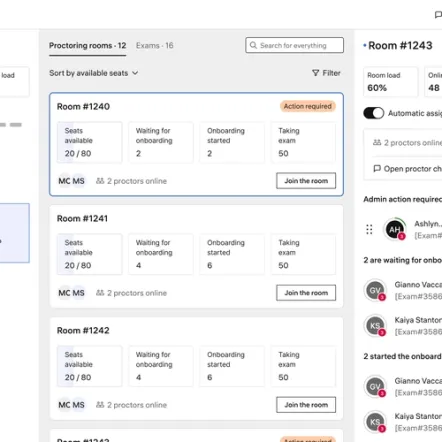Switch to Proctoring rooms tab
This screenshot has width=442, height=442.
point(88,46)
